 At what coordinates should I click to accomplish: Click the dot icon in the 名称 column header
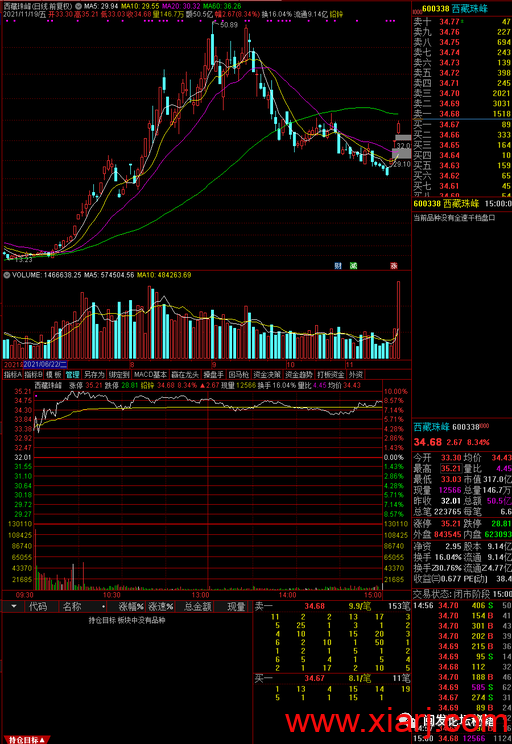coord(103,607)
